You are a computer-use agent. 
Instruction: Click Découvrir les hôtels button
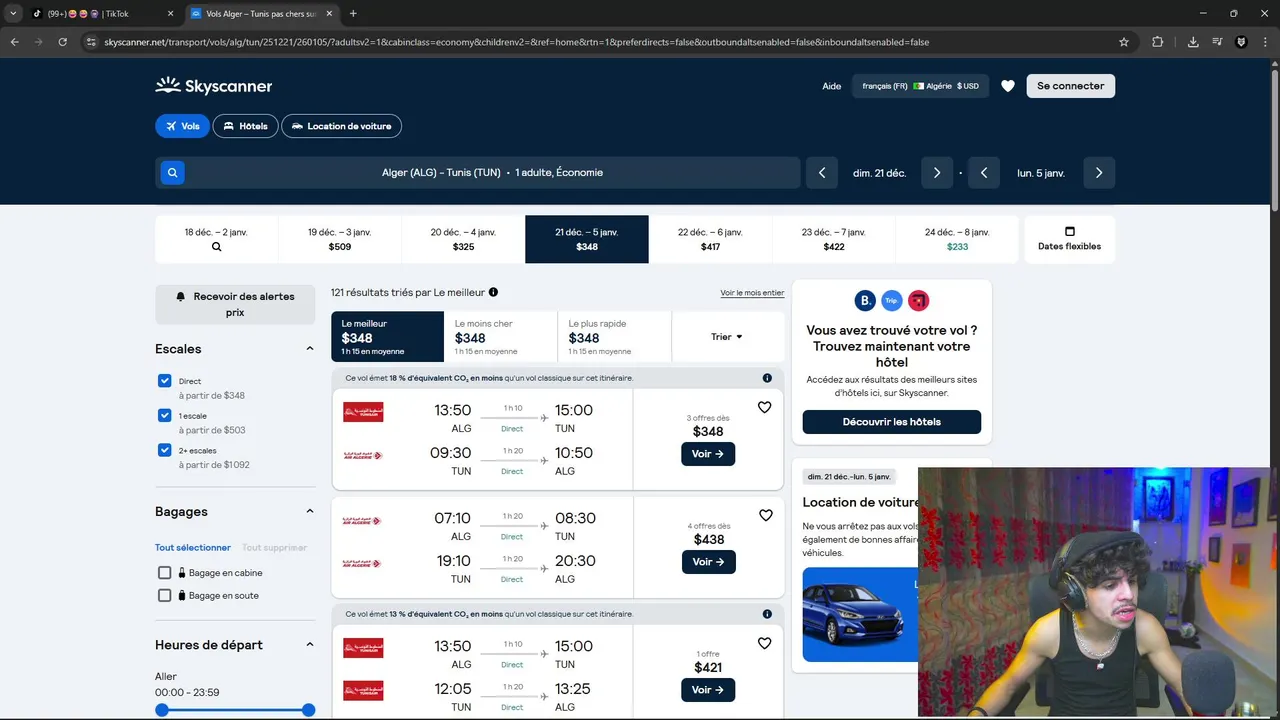[x=892, y=422]
